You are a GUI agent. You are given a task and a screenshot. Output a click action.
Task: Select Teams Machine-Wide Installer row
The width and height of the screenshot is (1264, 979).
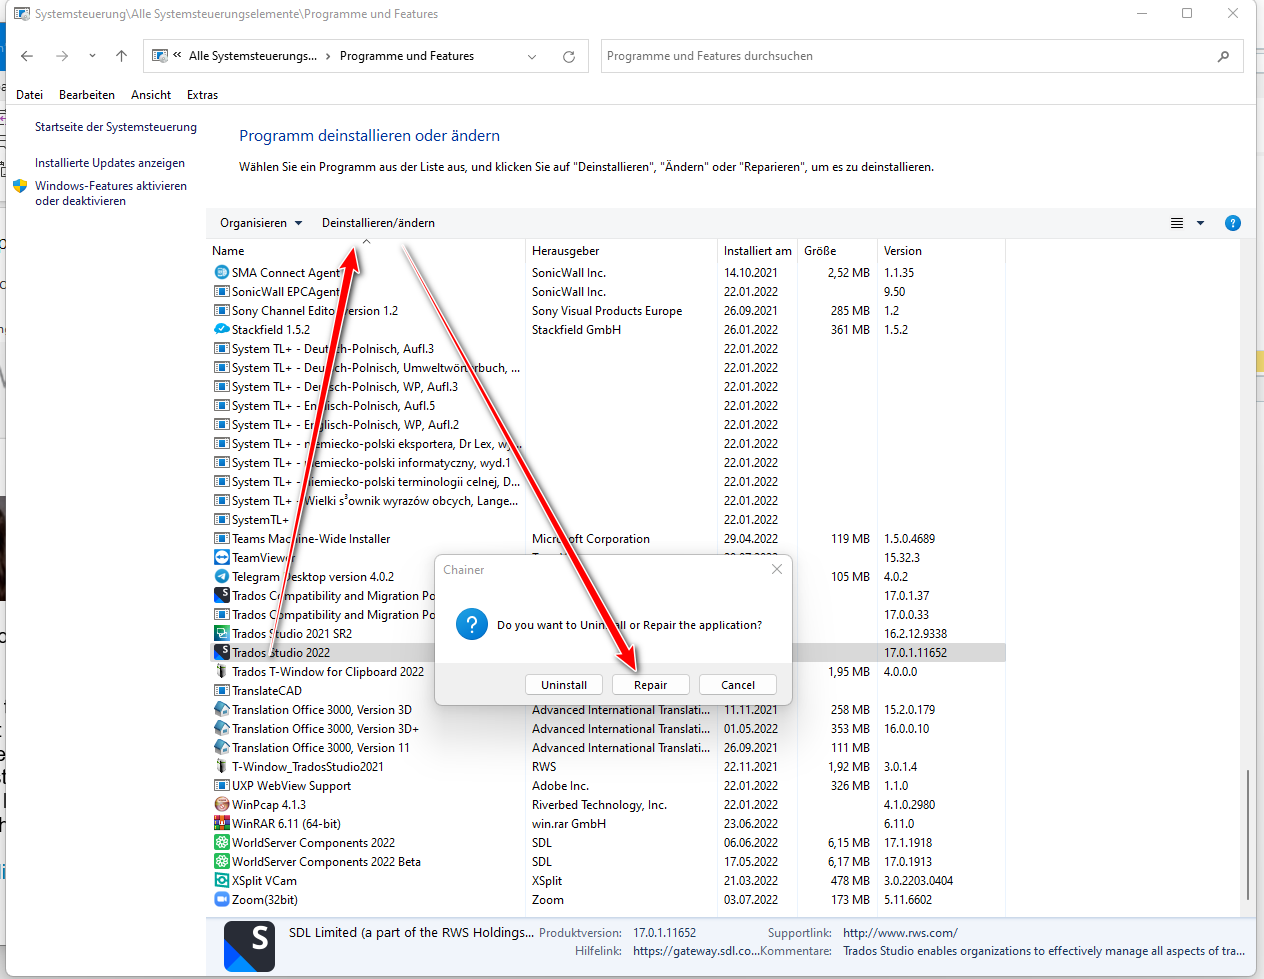point(608,538)
